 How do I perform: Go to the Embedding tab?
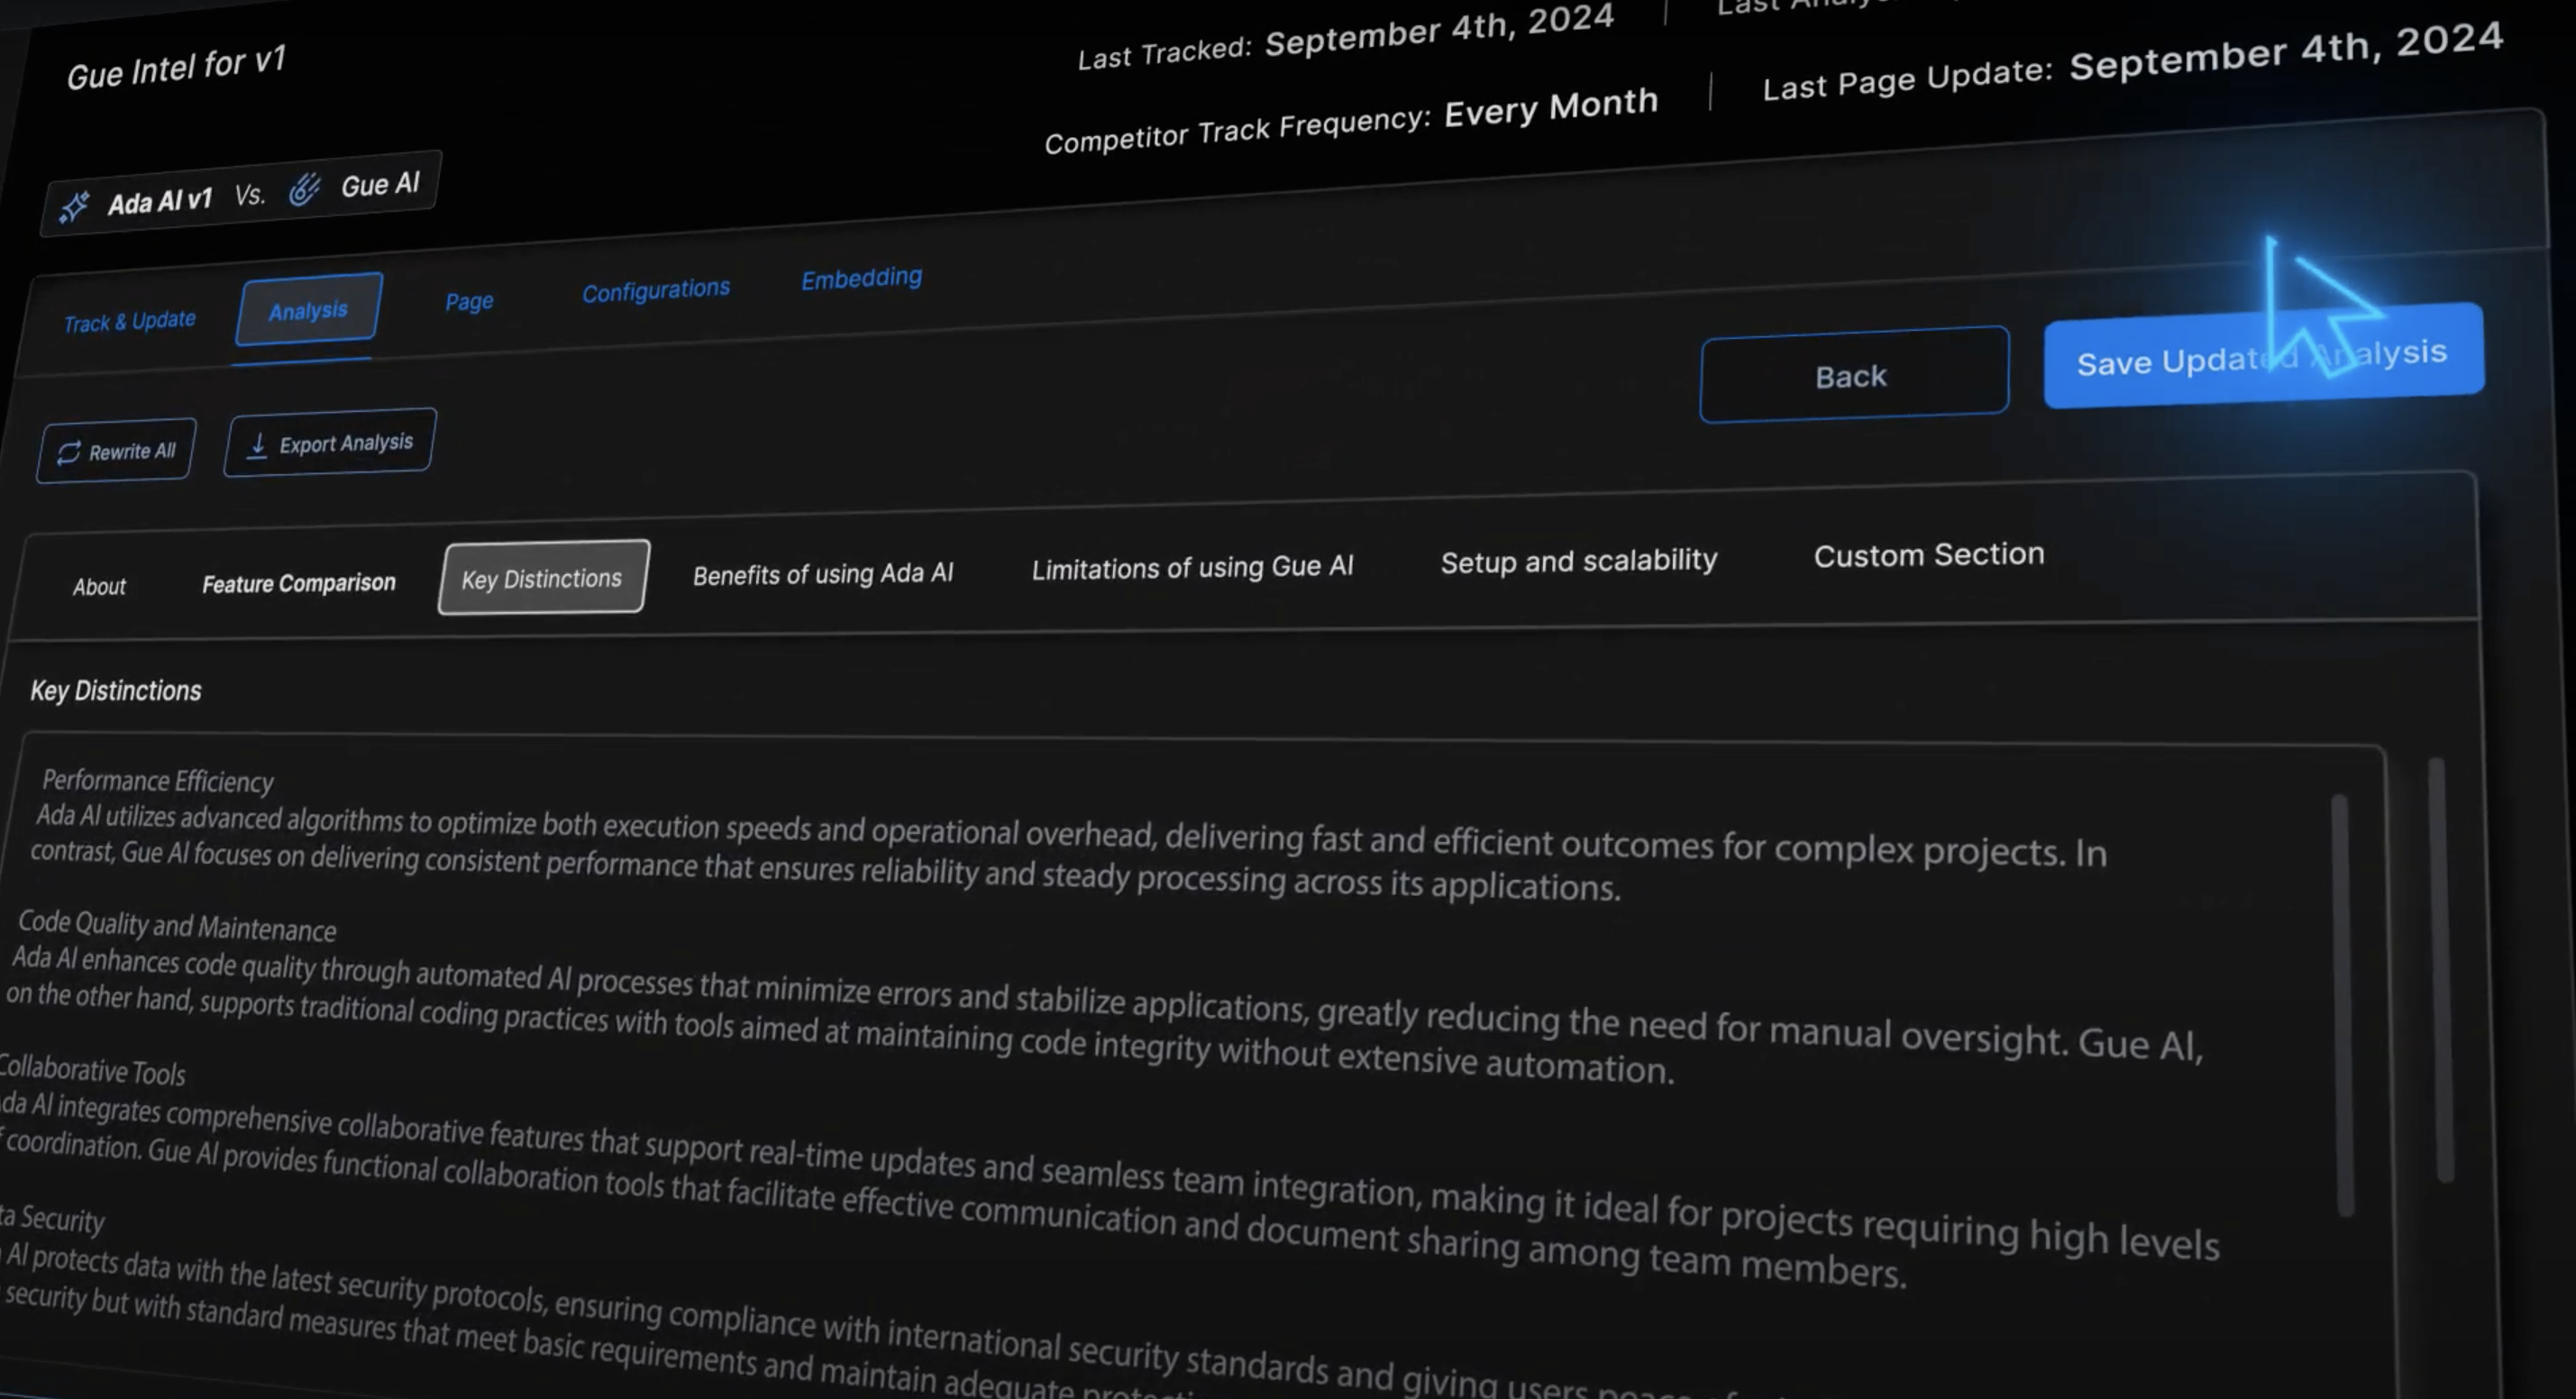(x=861, y=278)
